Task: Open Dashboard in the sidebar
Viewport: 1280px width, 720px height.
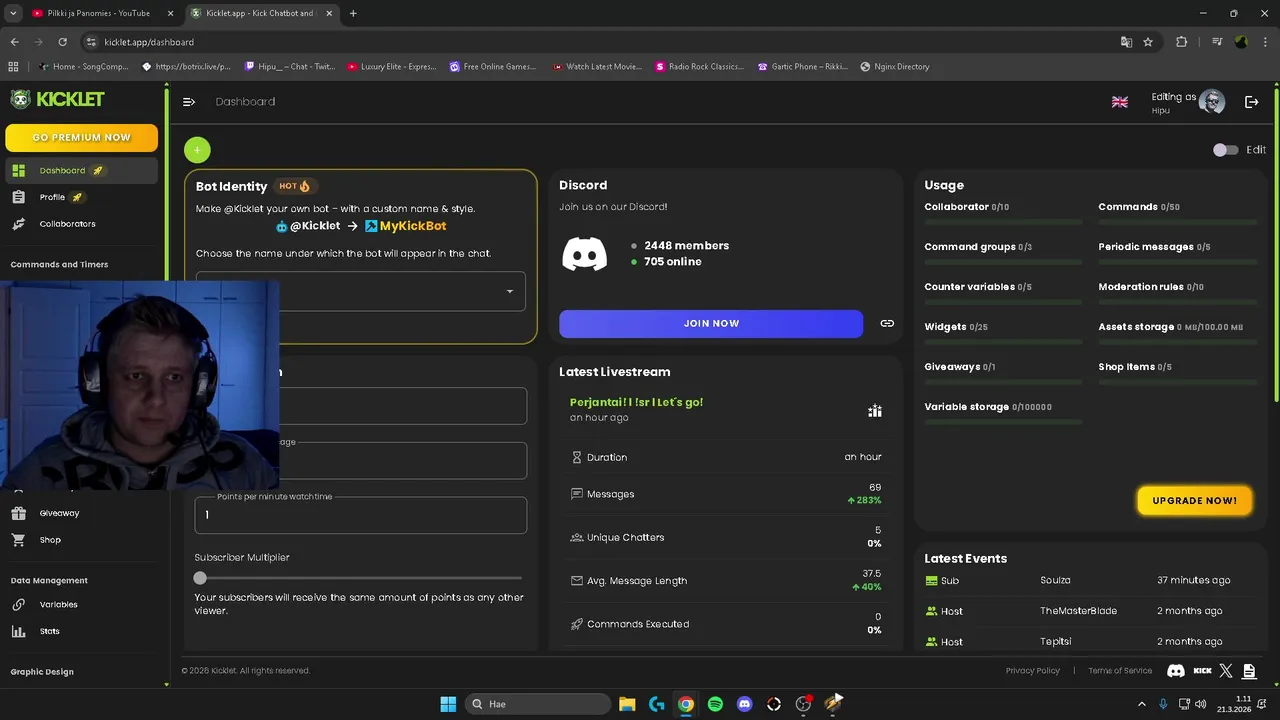Action: coord(81,170)
